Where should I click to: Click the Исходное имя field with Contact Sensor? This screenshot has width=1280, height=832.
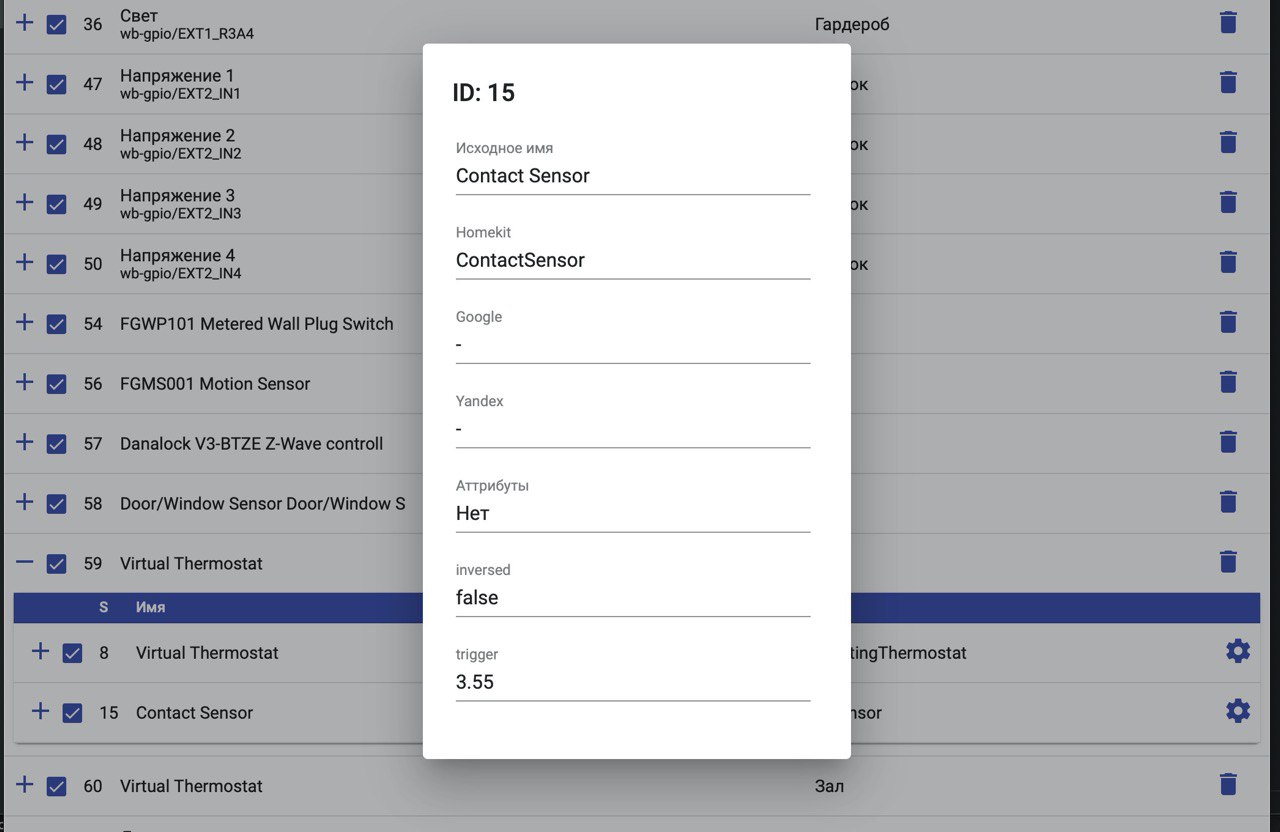(633, 176)
